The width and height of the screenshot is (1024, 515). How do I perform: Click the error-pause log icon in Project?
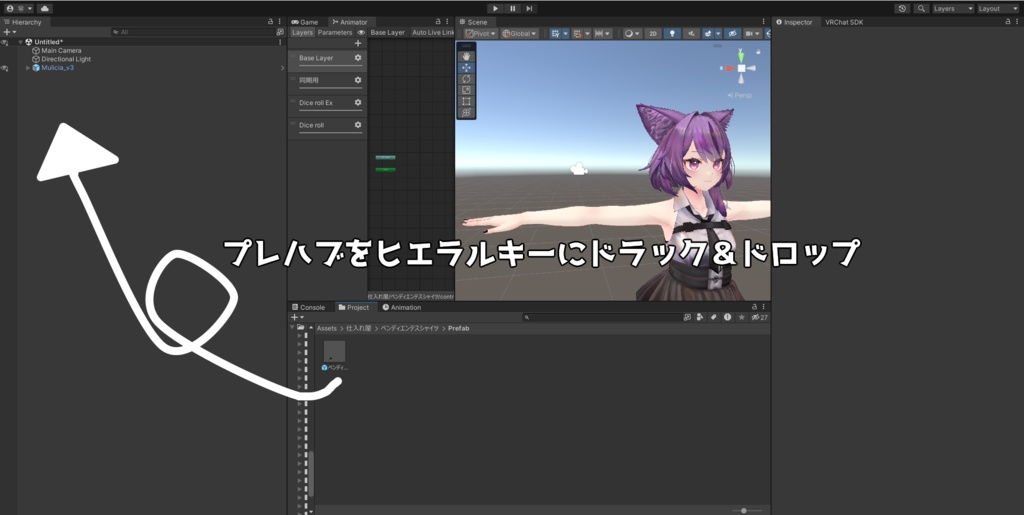(x=728, y=317)
